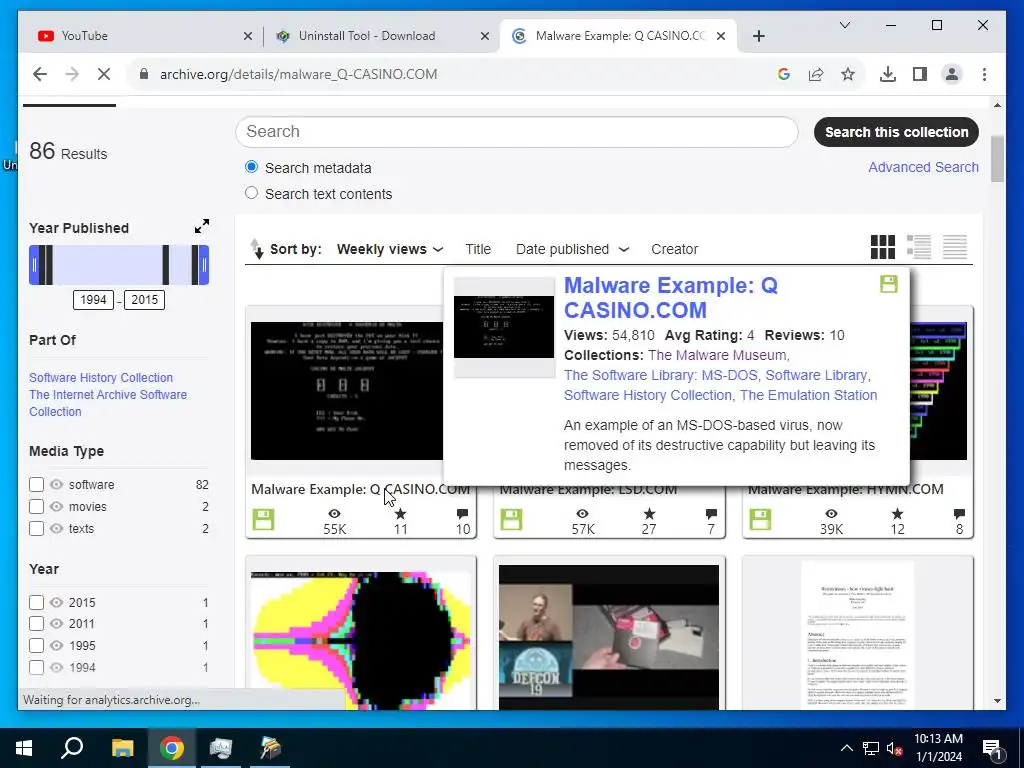Open Chrome three-dot menu
Screen dimensions: 1024x768
(984, 74)
